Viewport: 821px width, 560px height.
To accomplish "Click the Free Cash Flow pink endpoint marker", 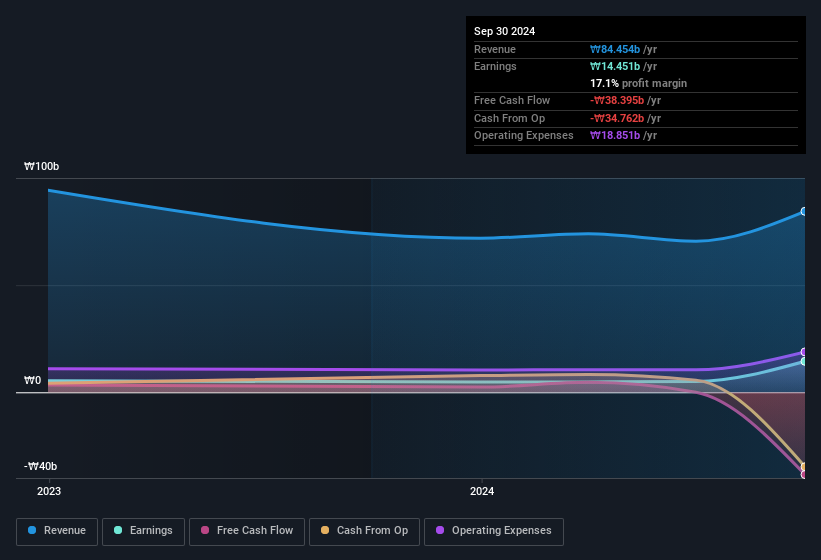I will 804,475.
